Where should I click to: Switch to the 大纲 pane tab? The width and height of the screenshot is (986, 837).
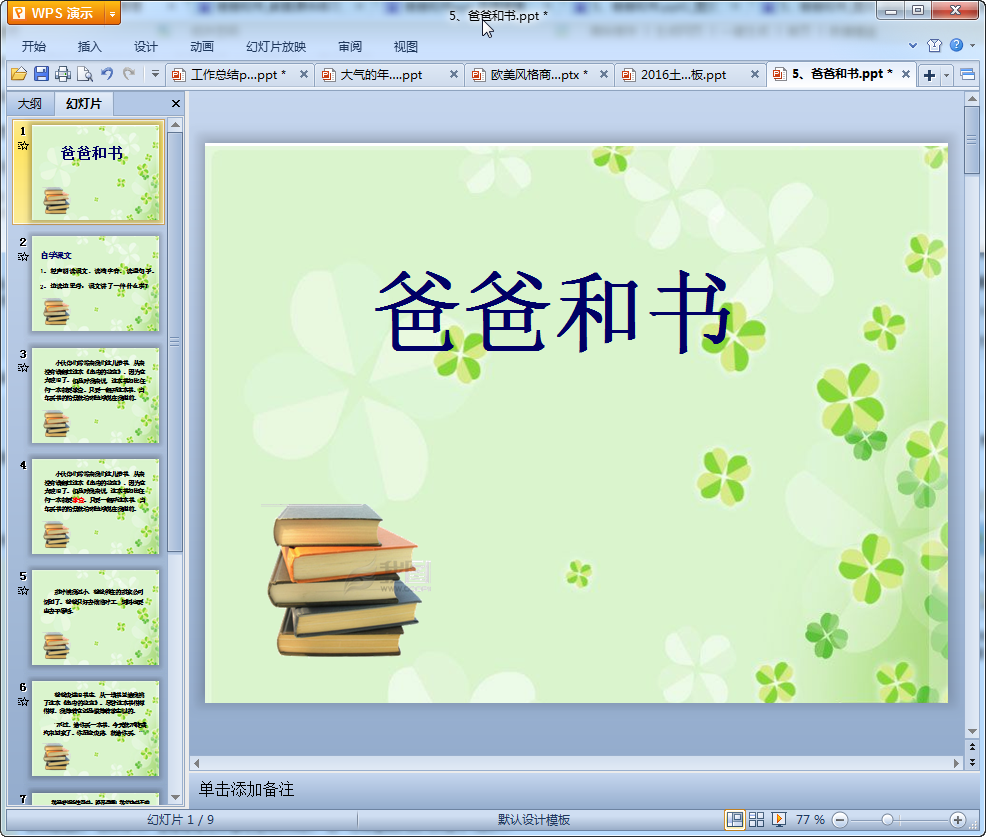[30, 104]
